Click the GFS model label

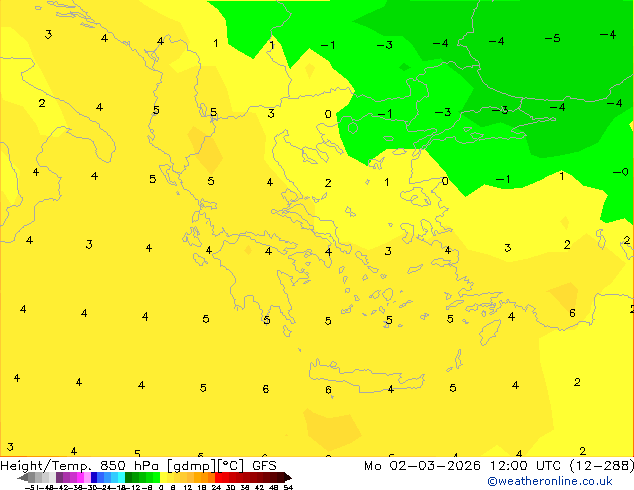coord(264,466)
